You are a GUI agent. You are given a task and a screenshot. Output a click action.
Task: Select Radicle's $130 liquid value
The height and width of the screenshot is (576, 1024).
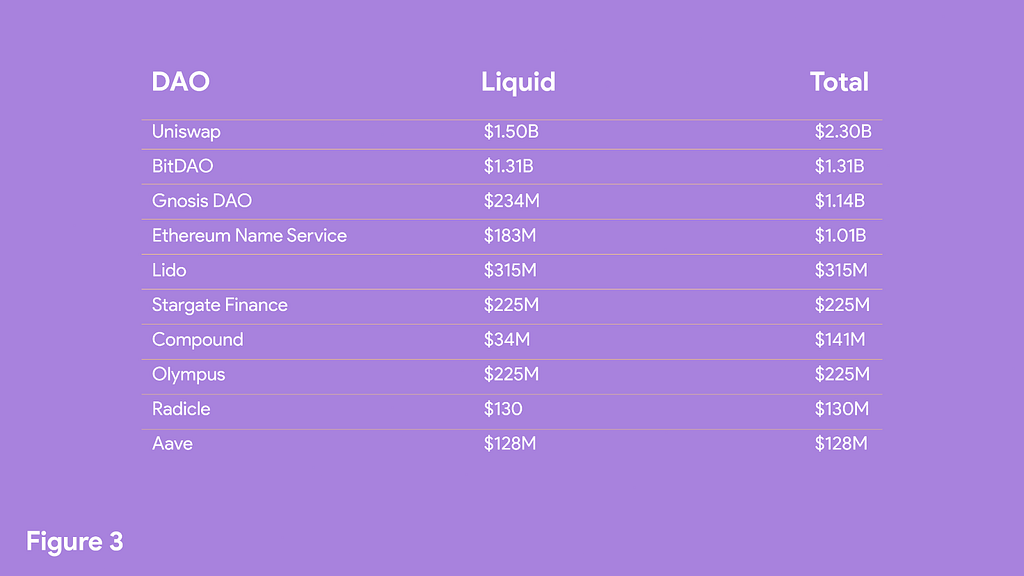pyautogui.click(x=503, y=409)
